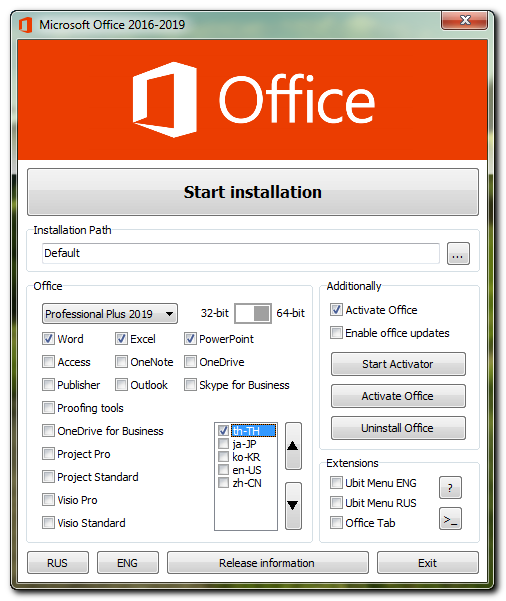The image size is (506, 601).
Task: Click the Office logo in title bar
Action: pyautogui.click(x=26, y=25)
